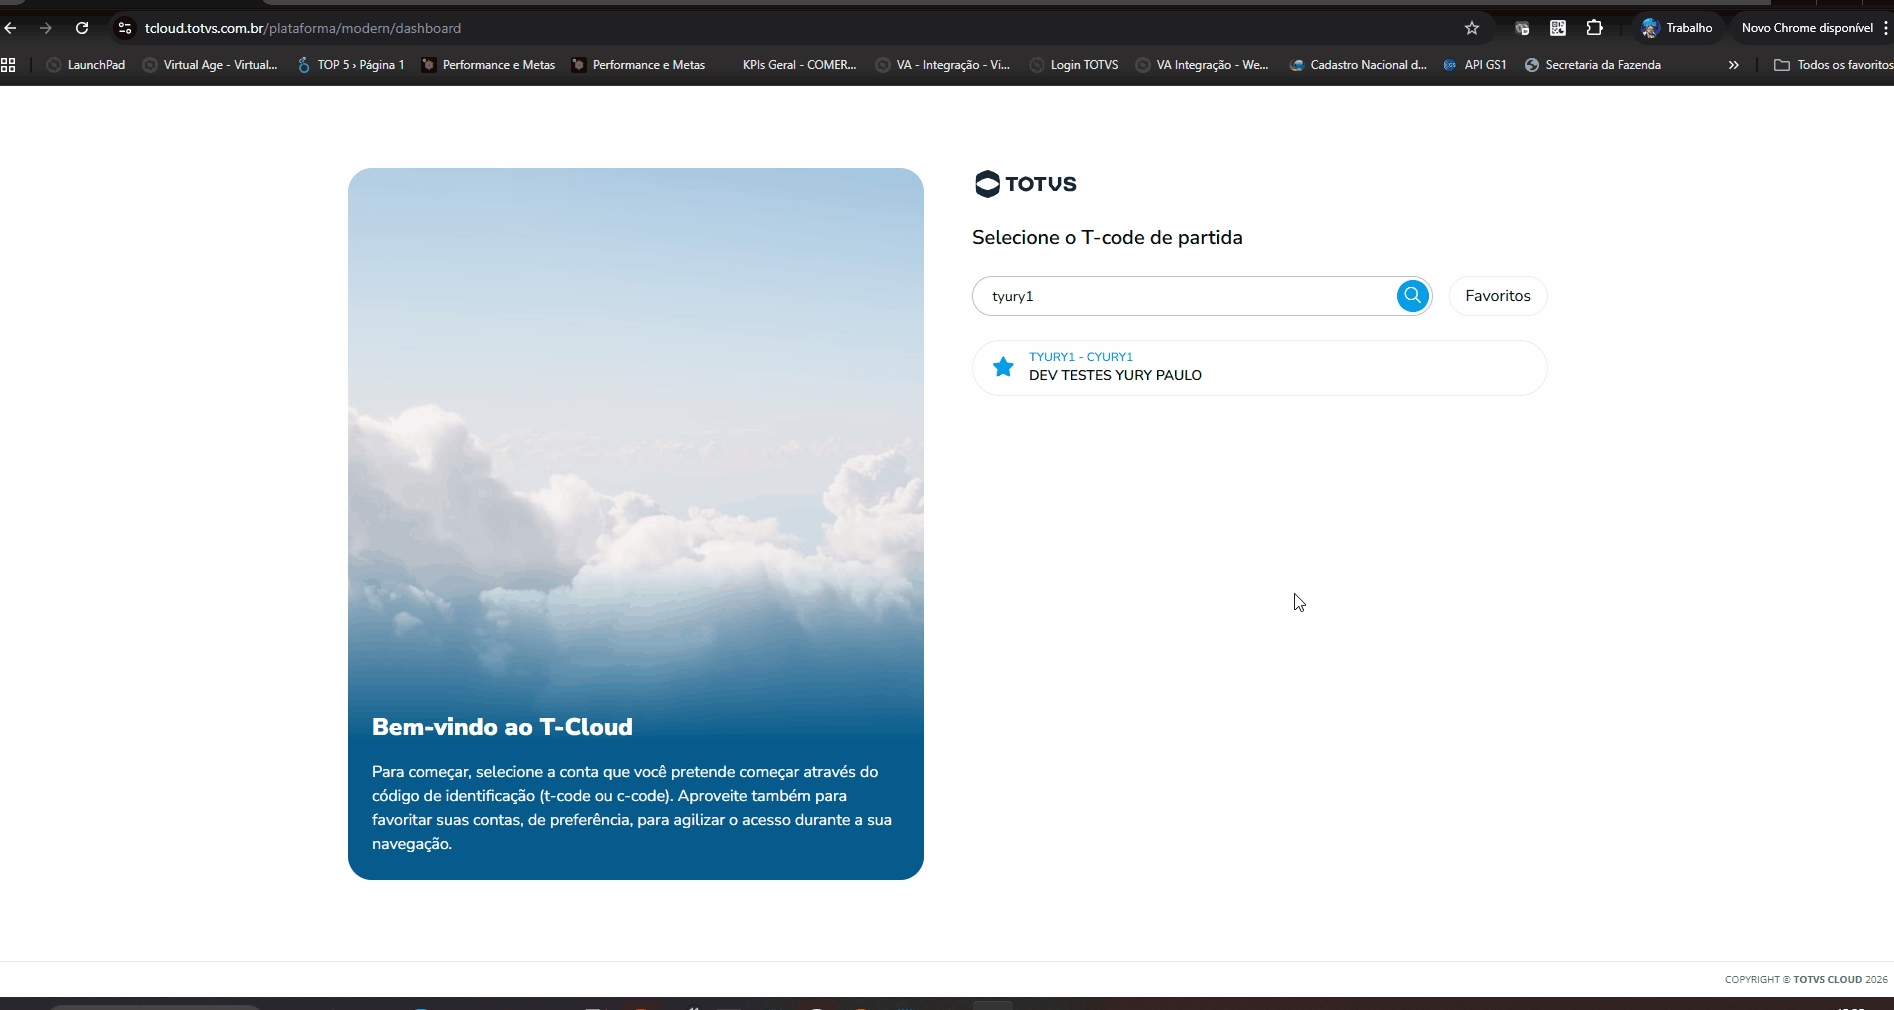Image resolution: width=1894 pixels, height=1010 pixels.
Task: Open the VA - Integração - Vi bookmark
Action: [943, 65]
